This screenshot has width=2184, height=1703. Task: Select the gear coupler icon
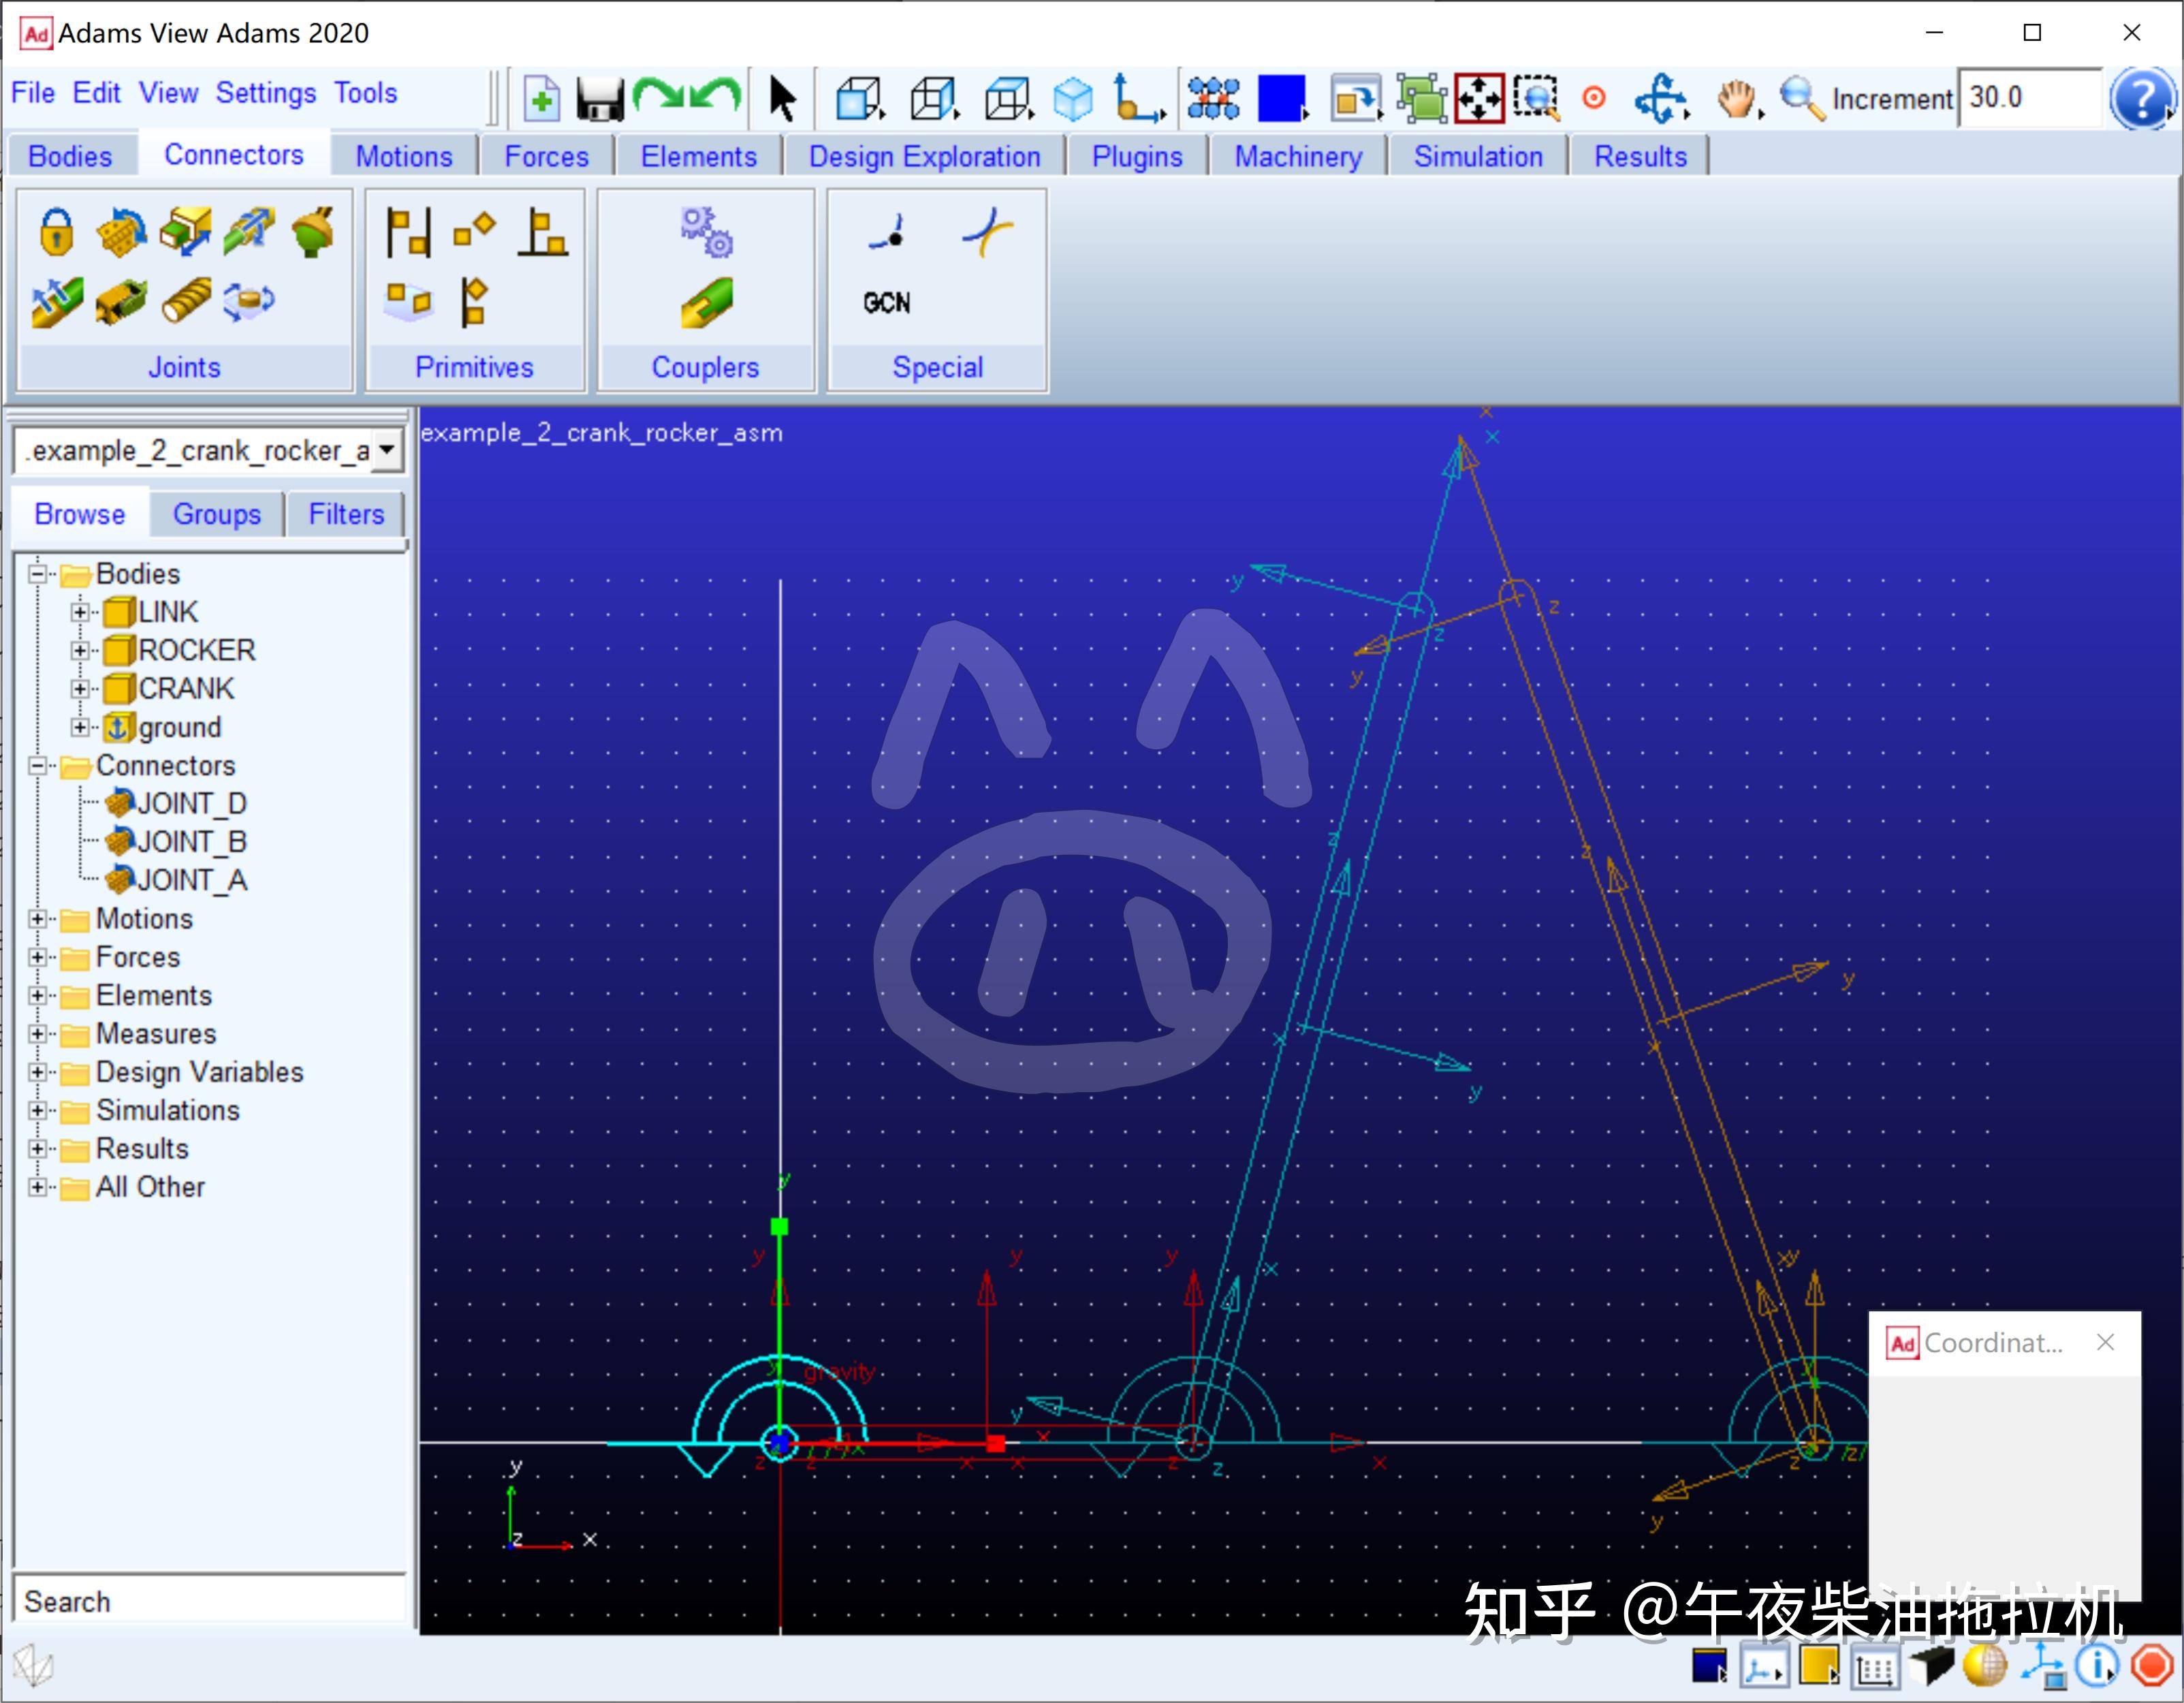click(x=706, y=232)
